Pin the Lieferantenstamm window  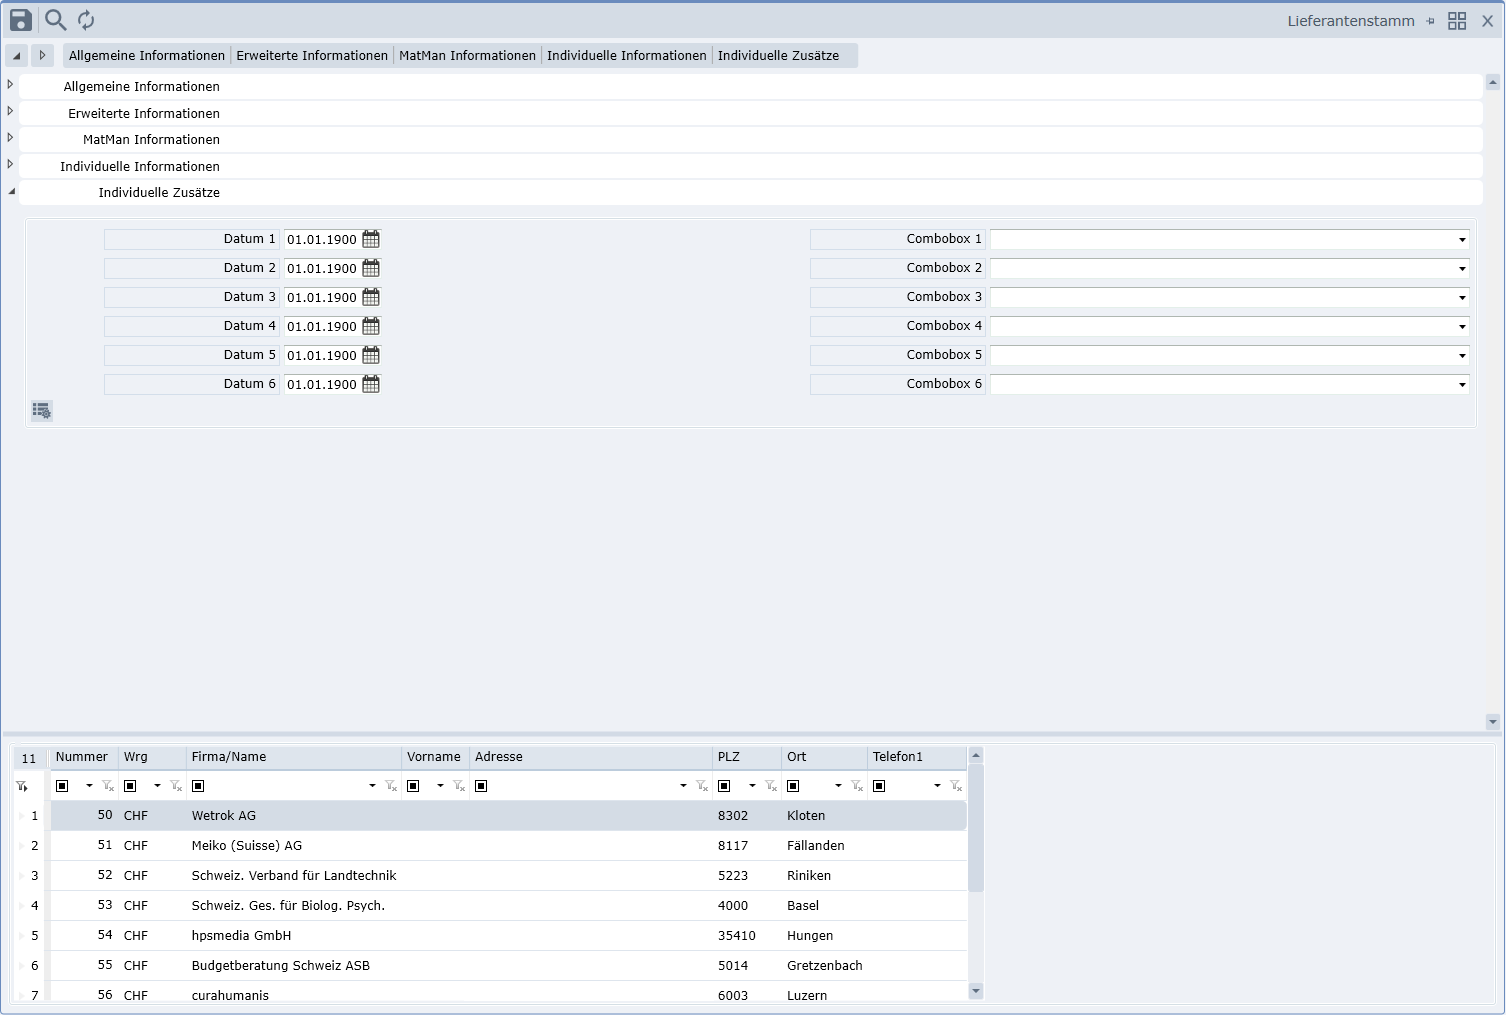tap(1430, 21)
